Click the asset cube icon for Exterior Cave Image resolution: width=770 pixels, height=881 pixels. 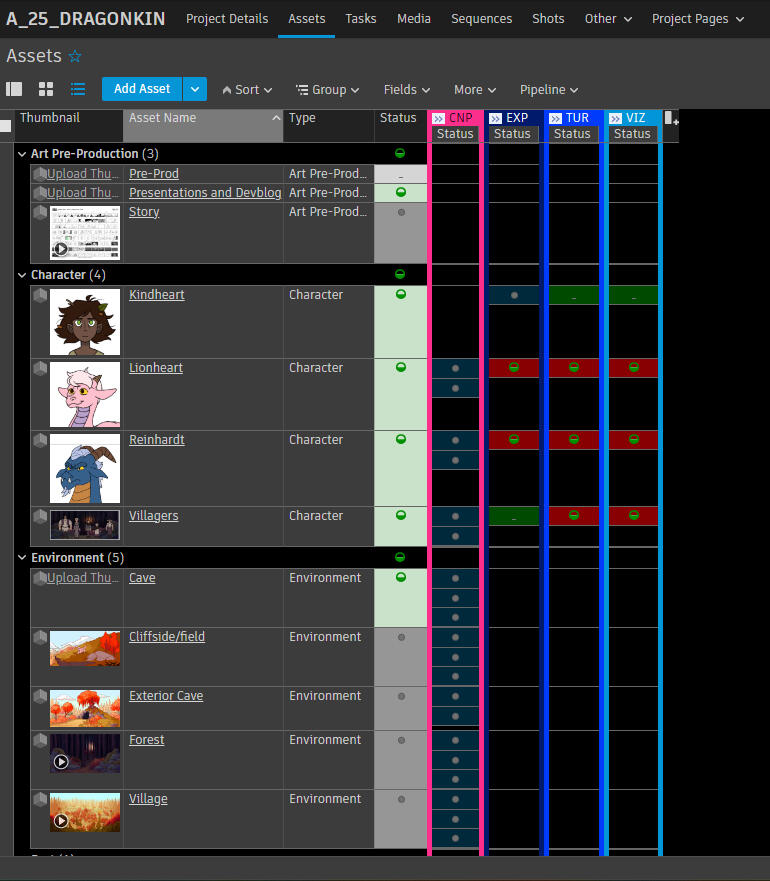[40, 696]
